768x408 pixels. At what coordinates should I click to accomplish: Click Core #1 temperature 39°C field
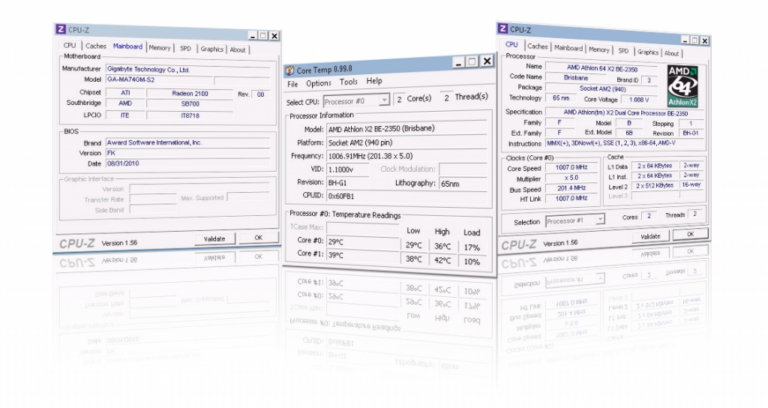363,255
